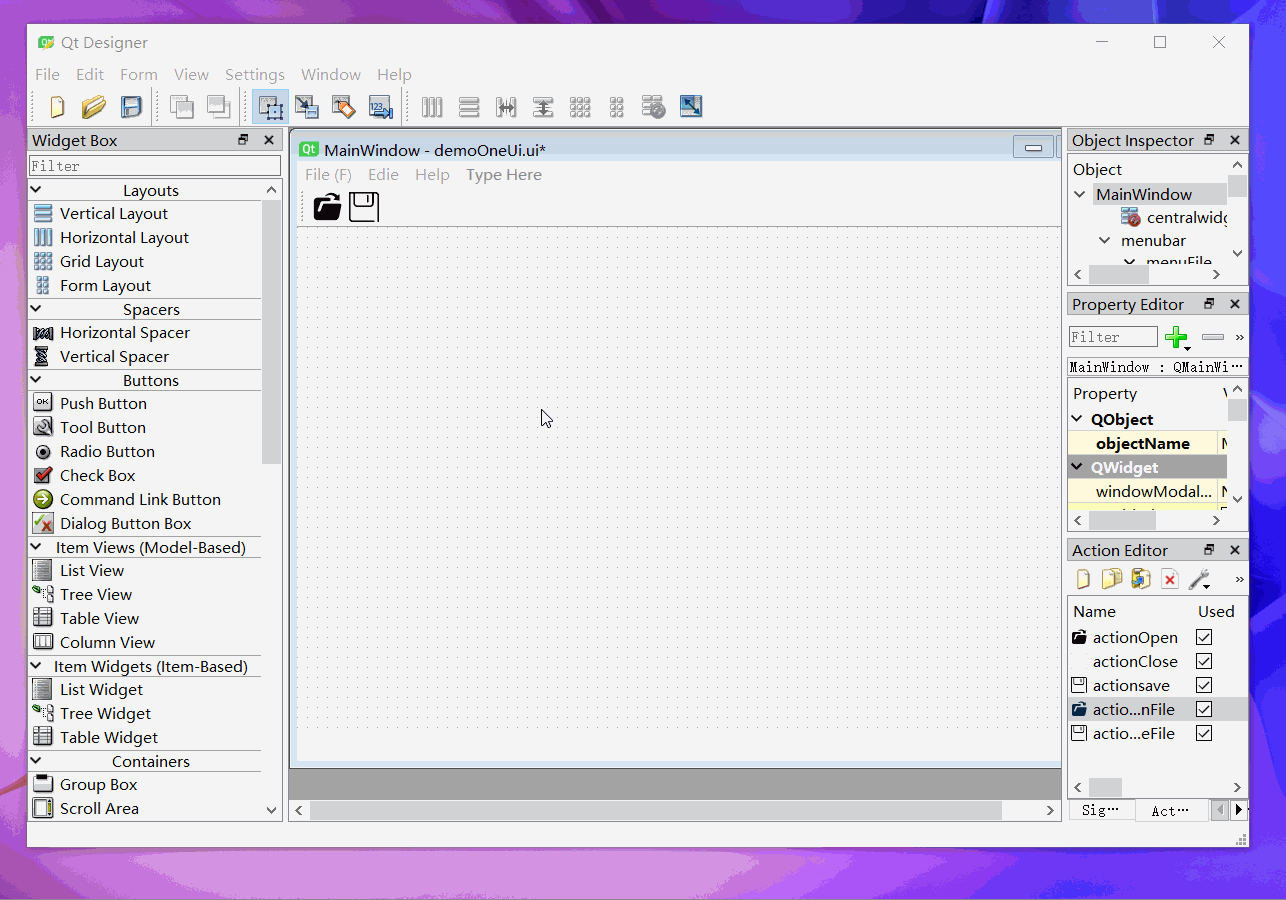Open the View menu

pos(191,74)
